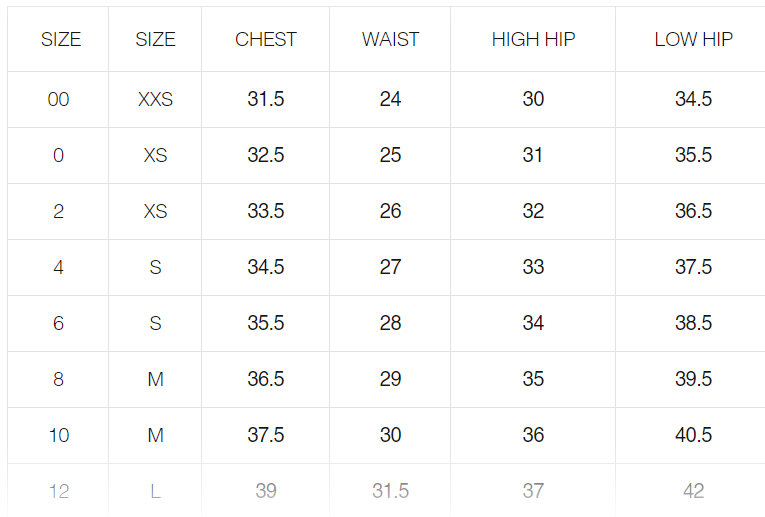Select numeric size 00 cell
This screenshot has height=517, width=765.
pos(58,100)
